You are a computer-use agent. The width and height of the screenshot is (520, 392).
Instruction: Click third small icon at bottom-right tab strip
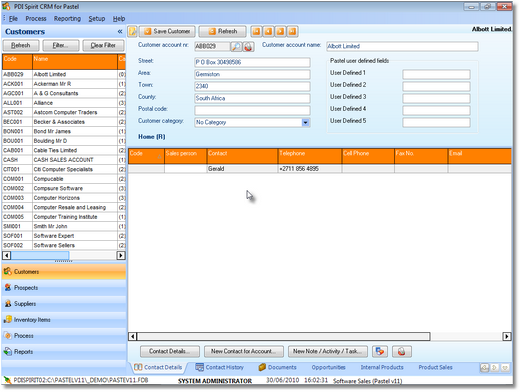click(x=505, y=368)
